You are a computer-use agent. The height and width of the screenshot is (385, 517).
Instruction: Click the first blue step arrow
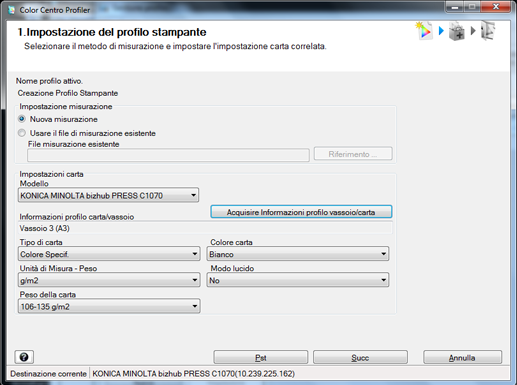pyautogui.click(x=441, y=31)
